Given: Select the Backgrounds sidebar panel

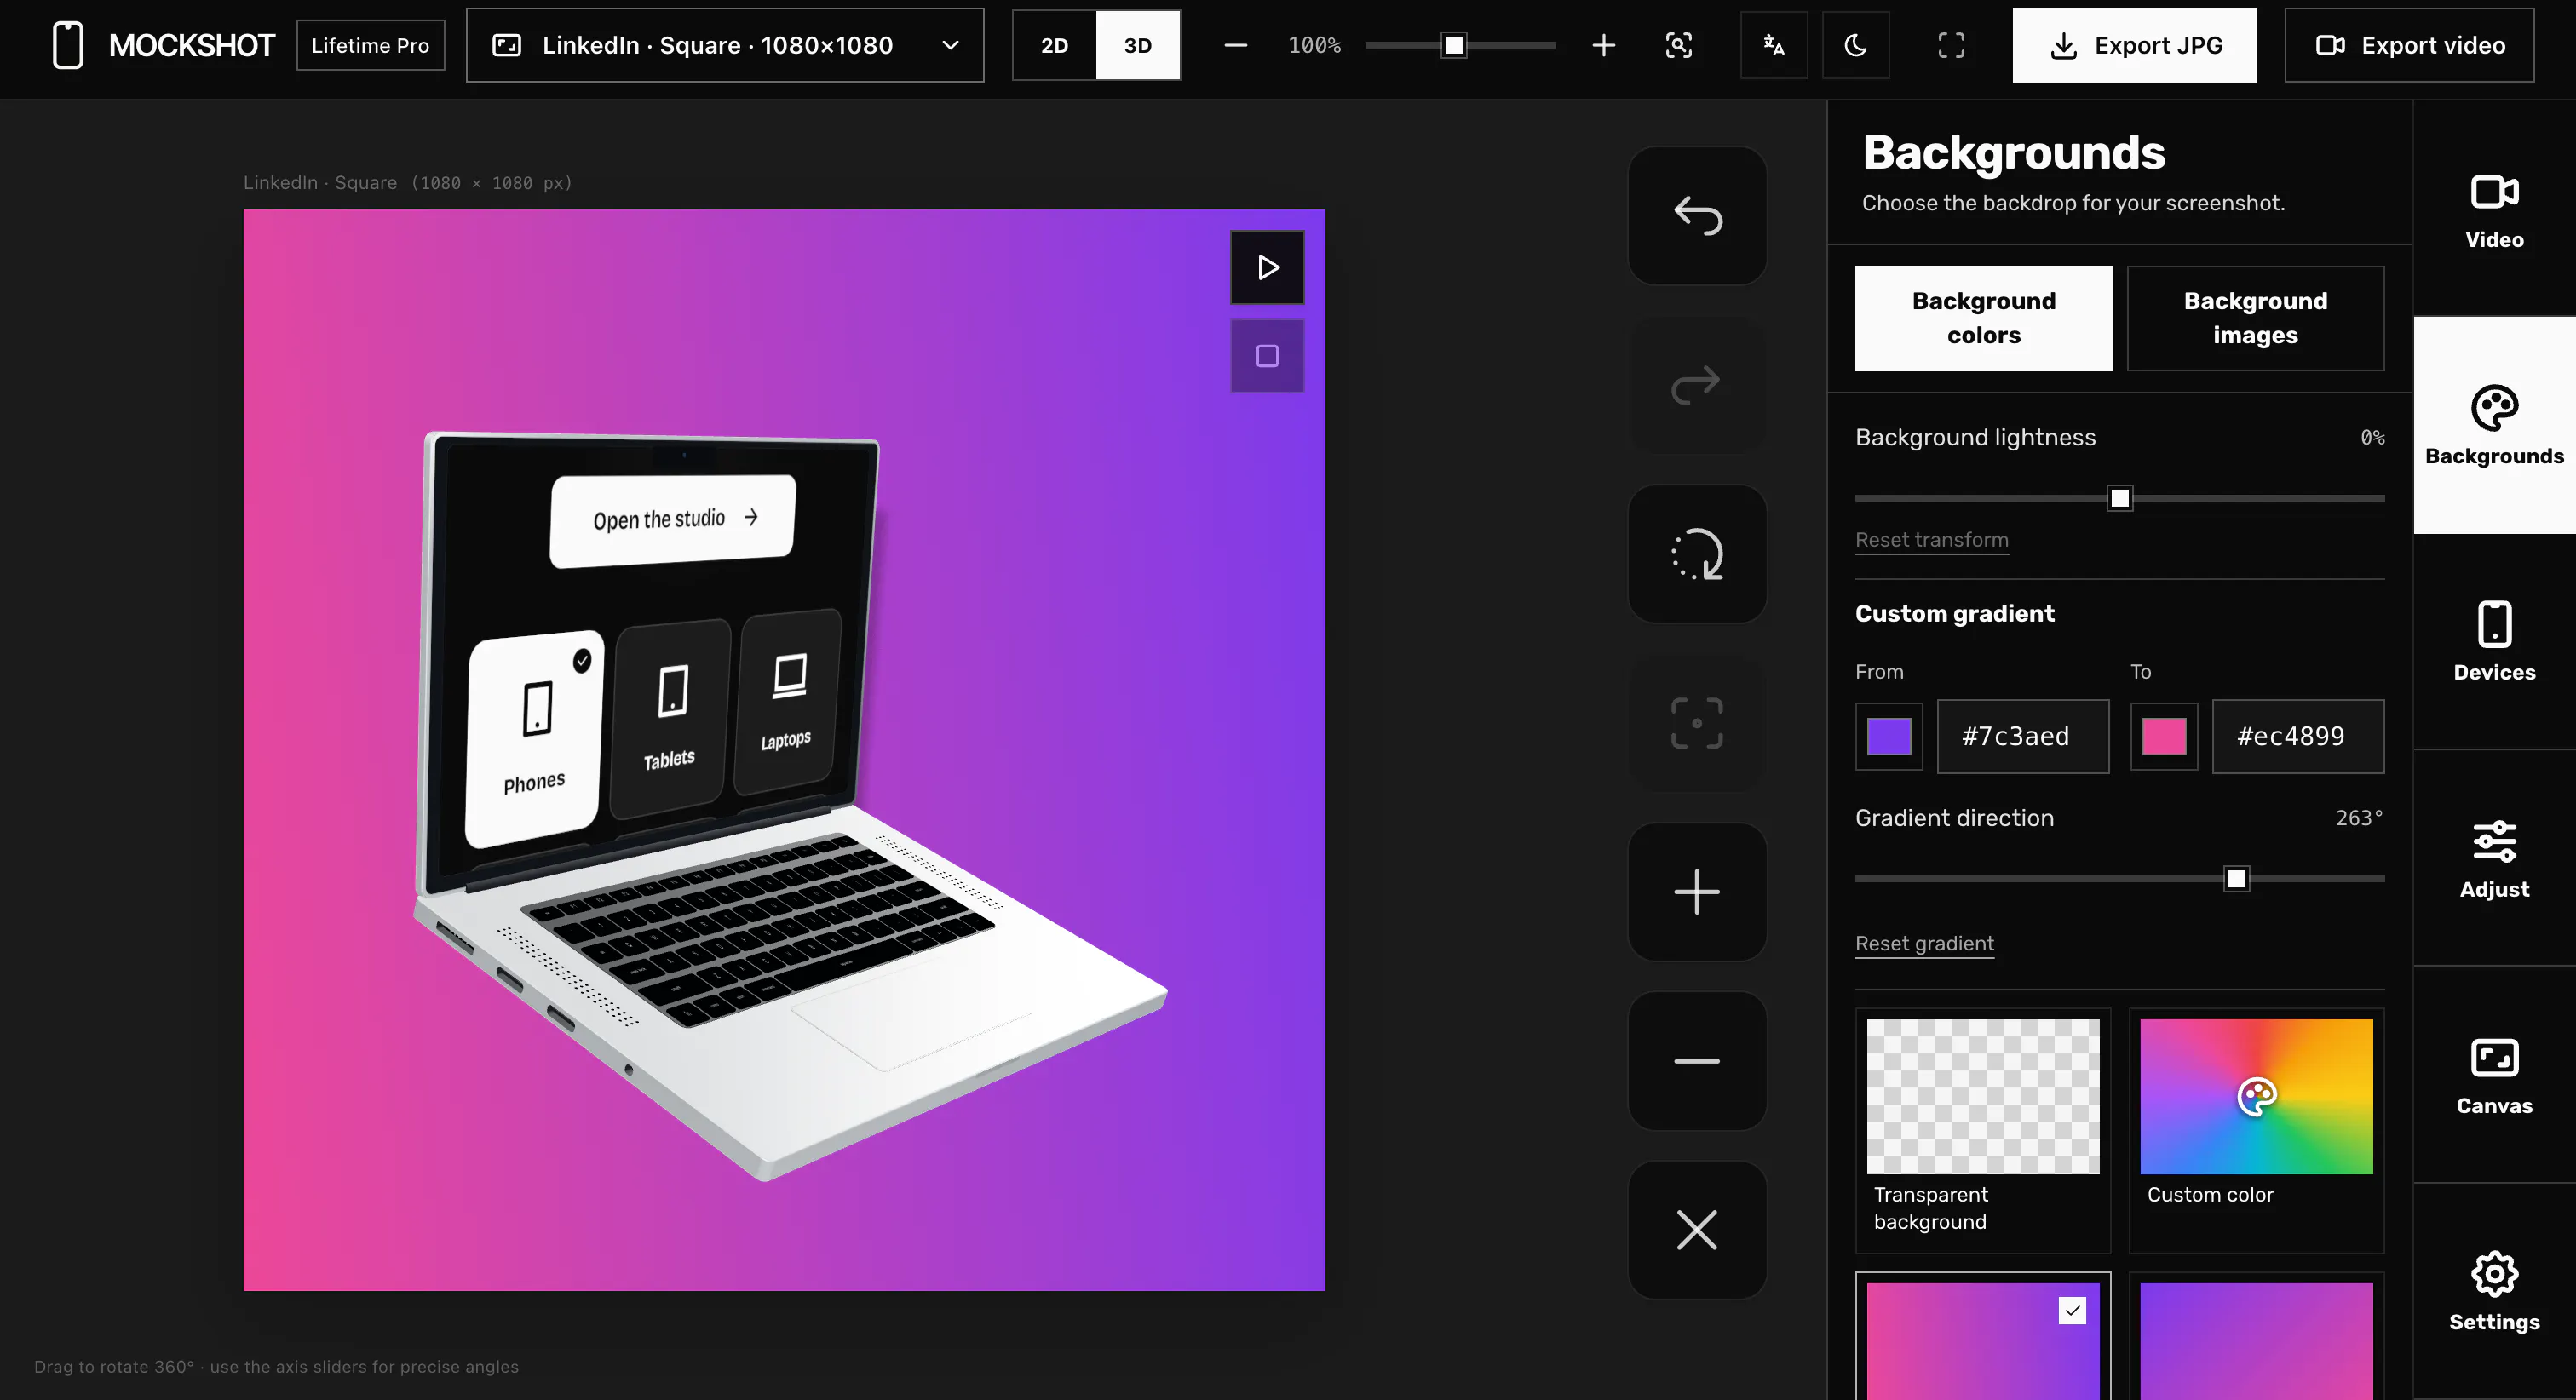Looking at the screenshot, I should tap(2494, 425).
